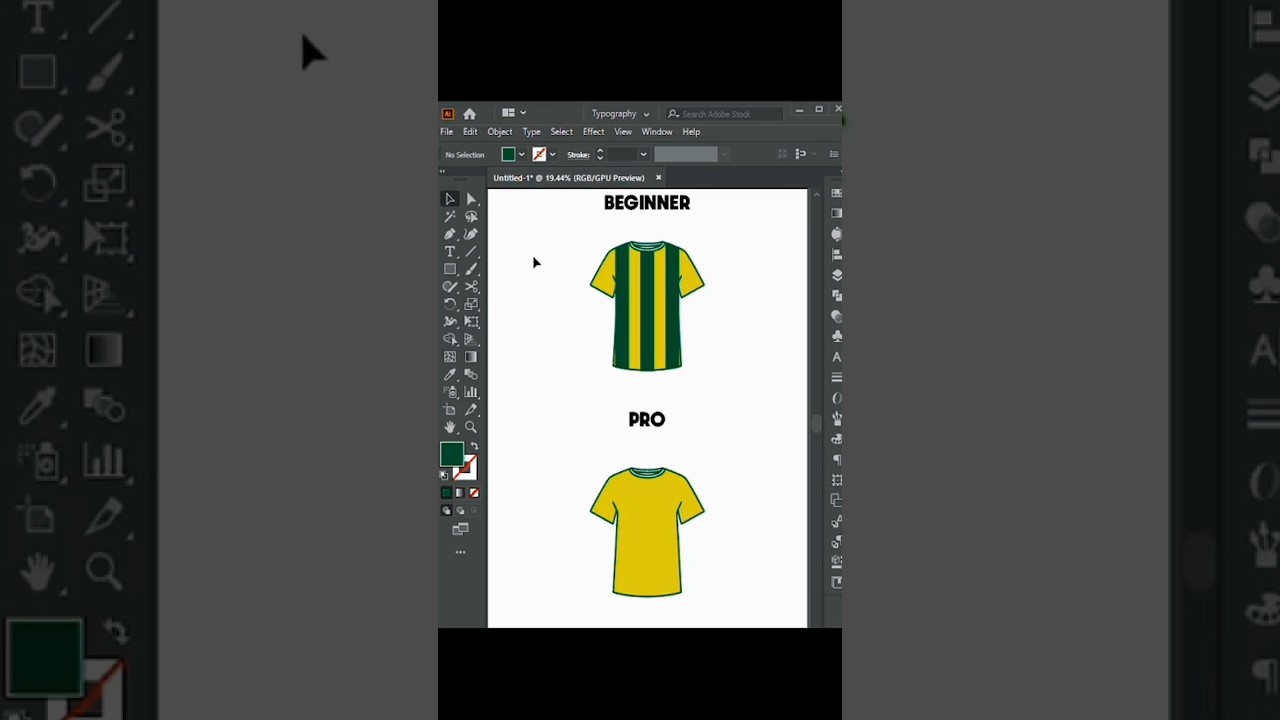Image resolution: width=1280 pixels, height=720 pixels.
Task: Switch to Gradient fill mode button
Action: pos(460,493)
